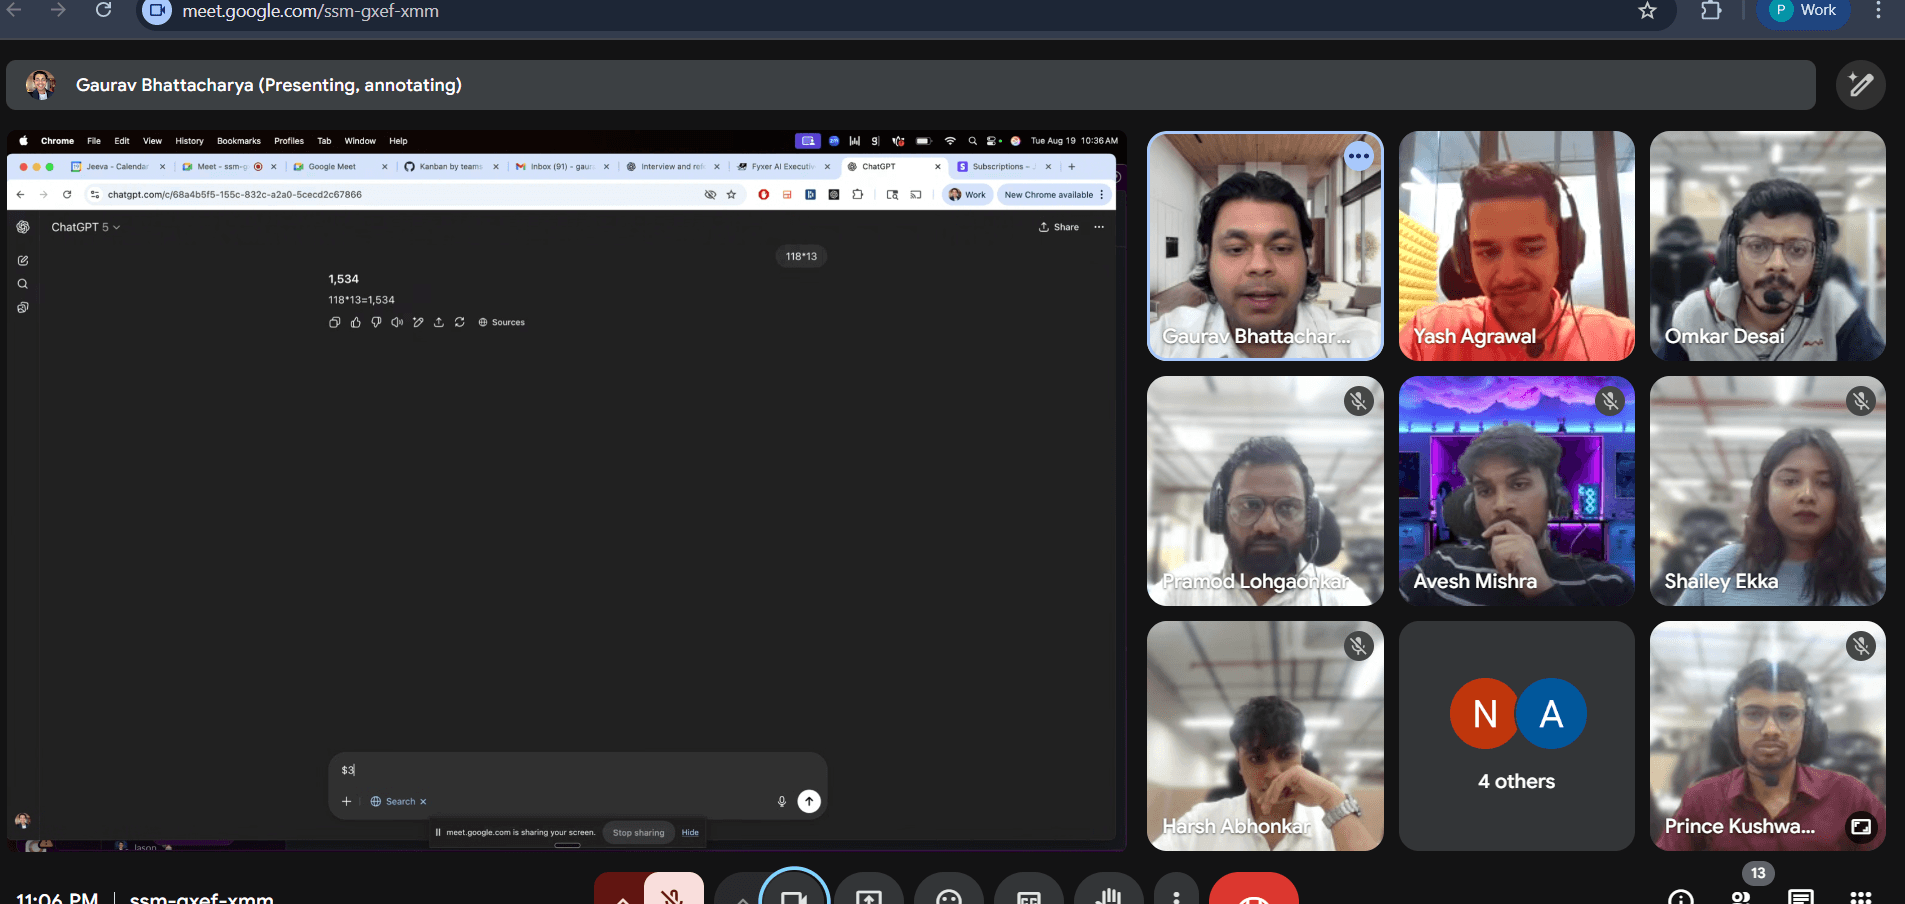This screenshot has width=1905, height=904.
Task: Switch to Jeeva - Calendar tab
Action: point(118,167)
